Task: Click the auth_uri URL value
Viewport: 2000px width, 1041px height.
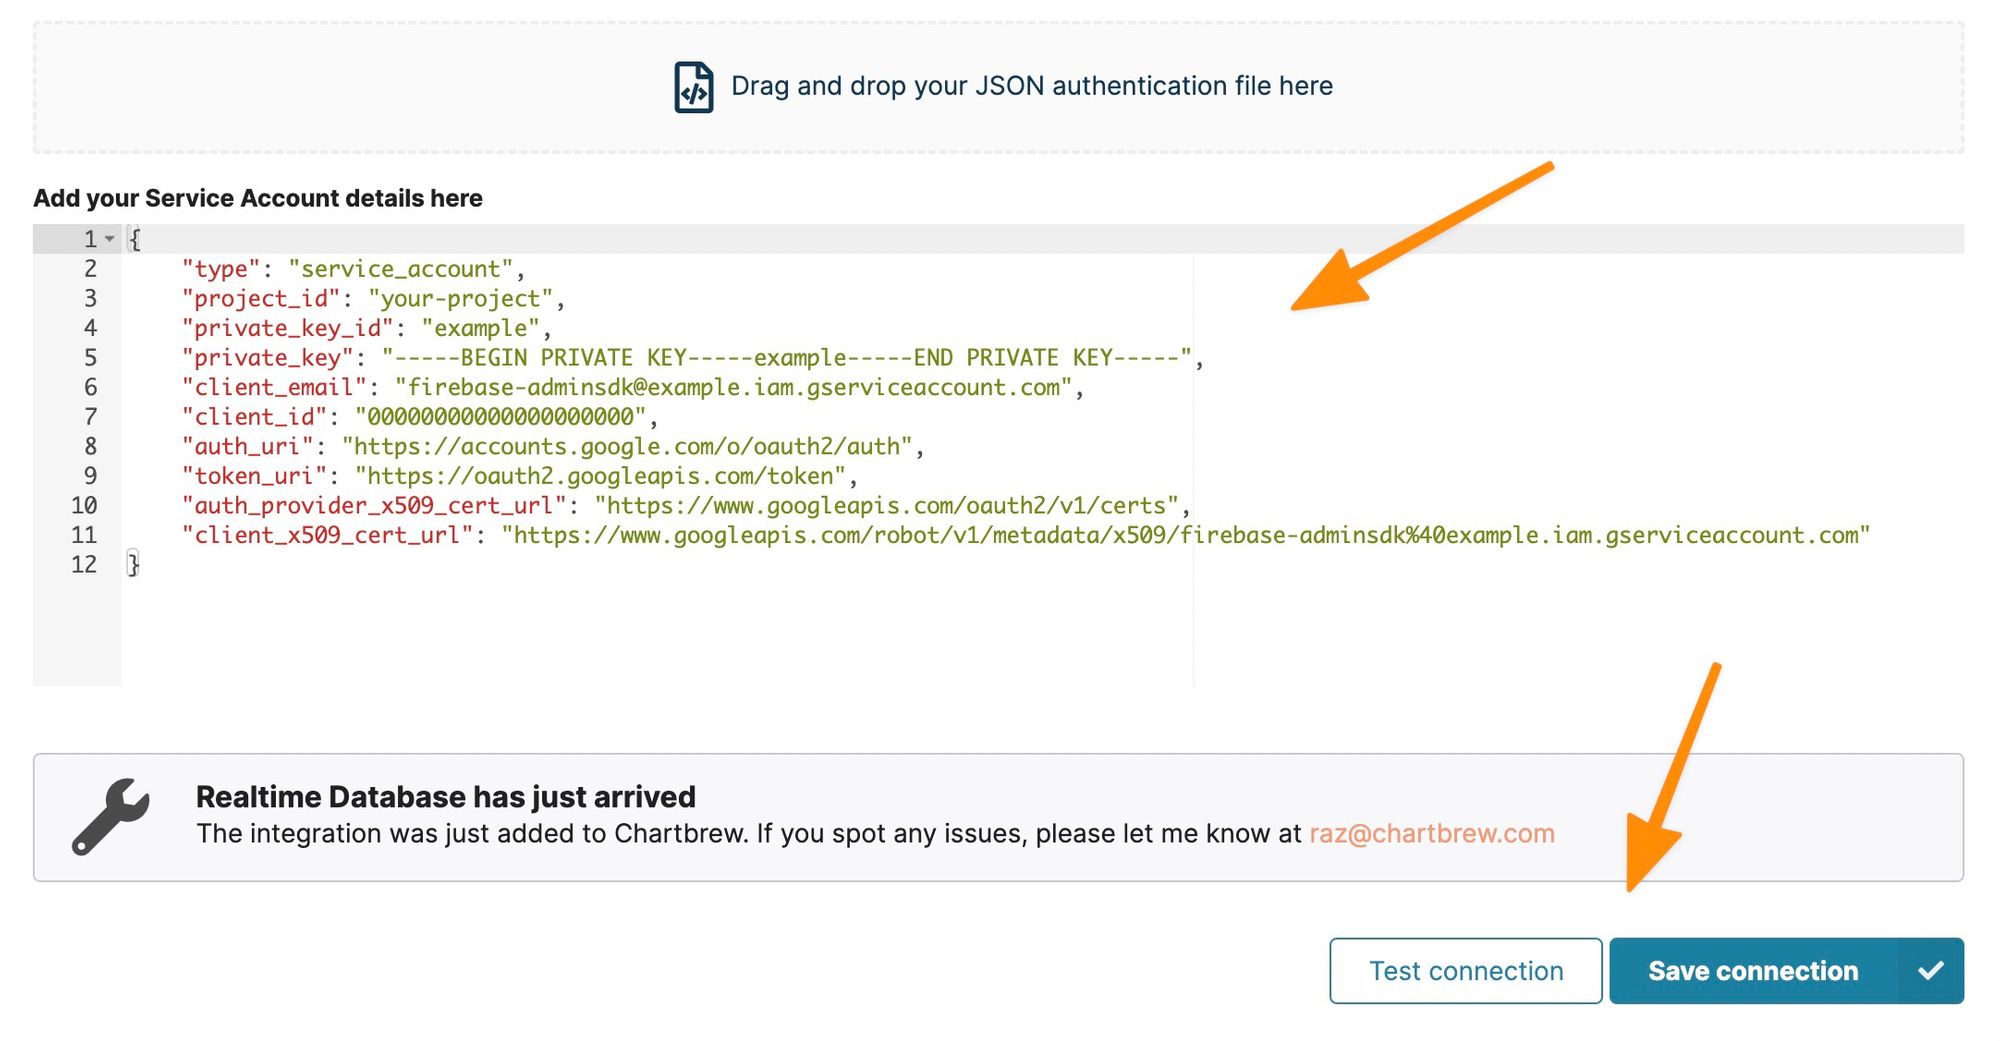Action: pyautogui.click(x=627, y=447)
